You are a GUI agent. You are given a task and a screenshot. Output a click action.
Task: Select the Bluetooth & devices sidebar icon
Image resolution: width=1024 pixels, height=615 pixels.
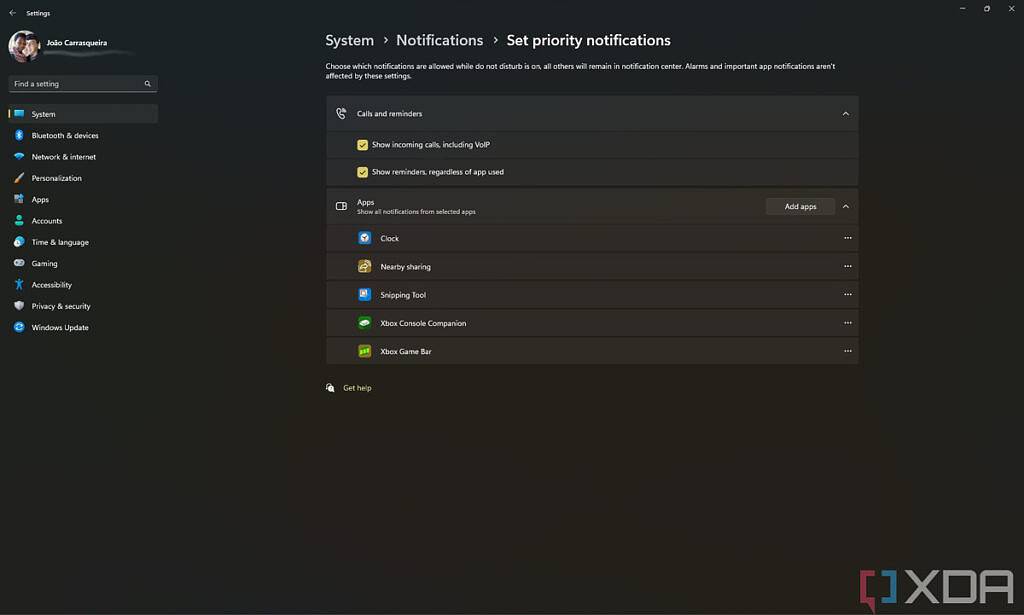18,135
